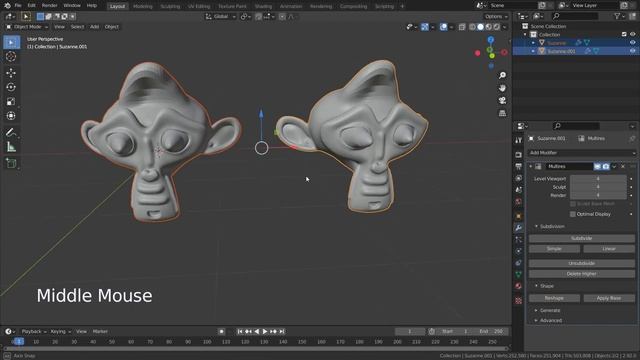Viewport: 640px width, 360px height.
Task: Click the blue Z axis navigation gizmo
Action: click(491, 40)
